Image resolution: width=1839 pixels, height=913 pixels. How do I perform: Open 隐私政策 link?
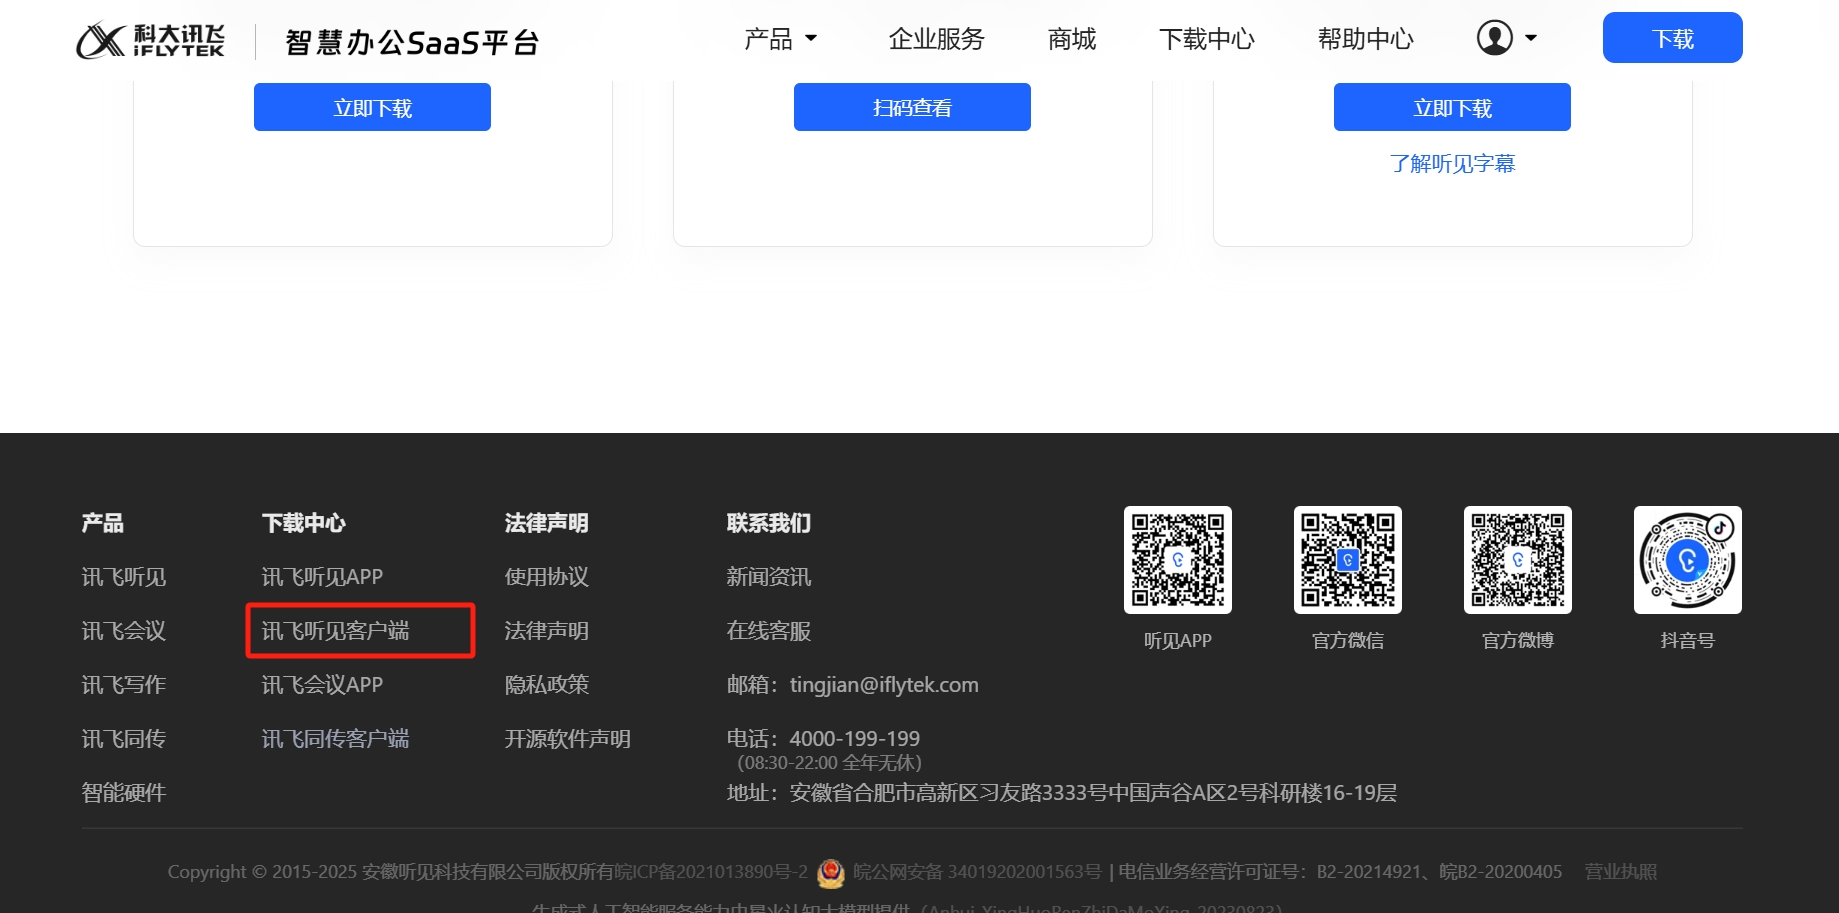click(547, 685)
